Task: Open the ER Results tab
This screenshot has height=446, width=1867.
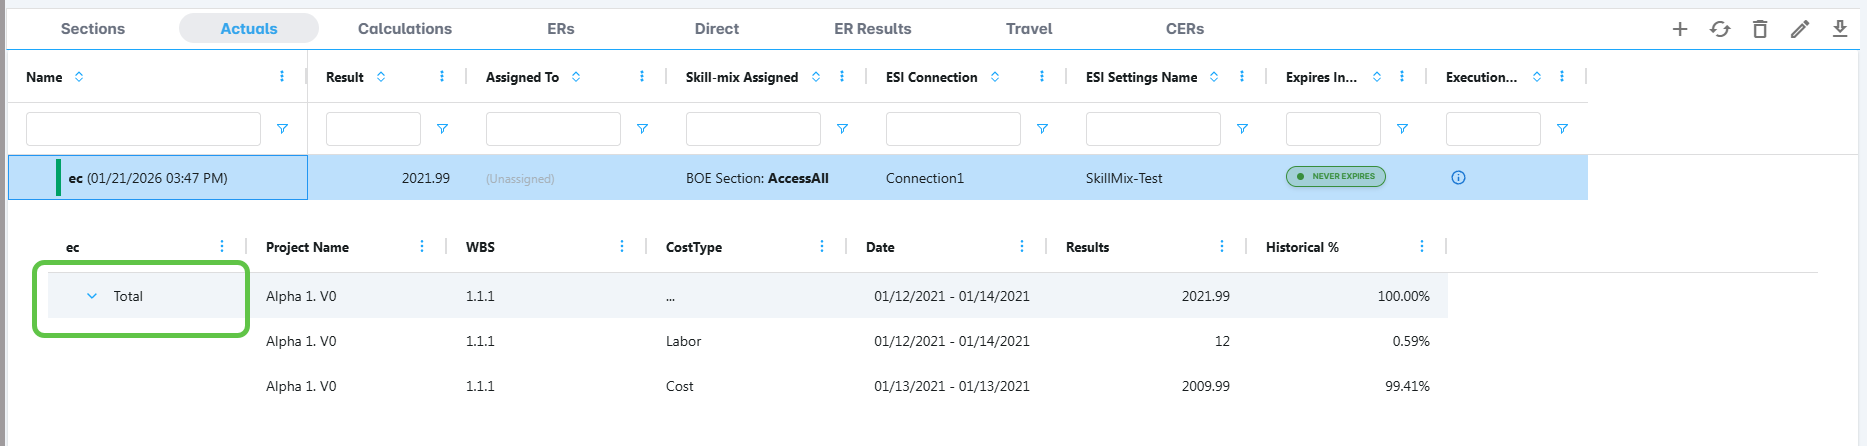Action: click(873, 29)
